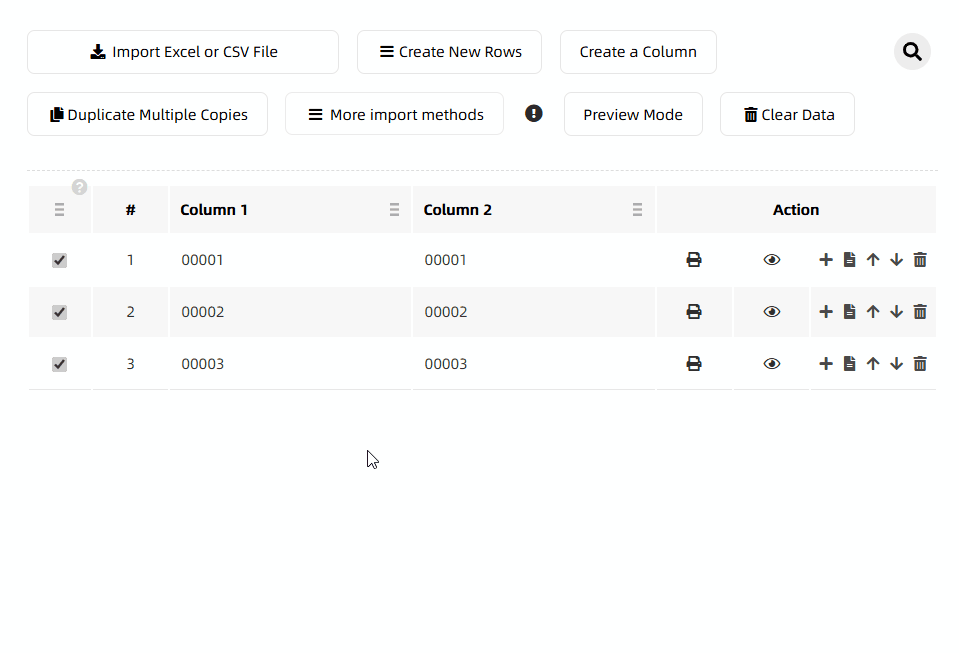
Task: Open Column 1 header menu
Action: [394, 210]
